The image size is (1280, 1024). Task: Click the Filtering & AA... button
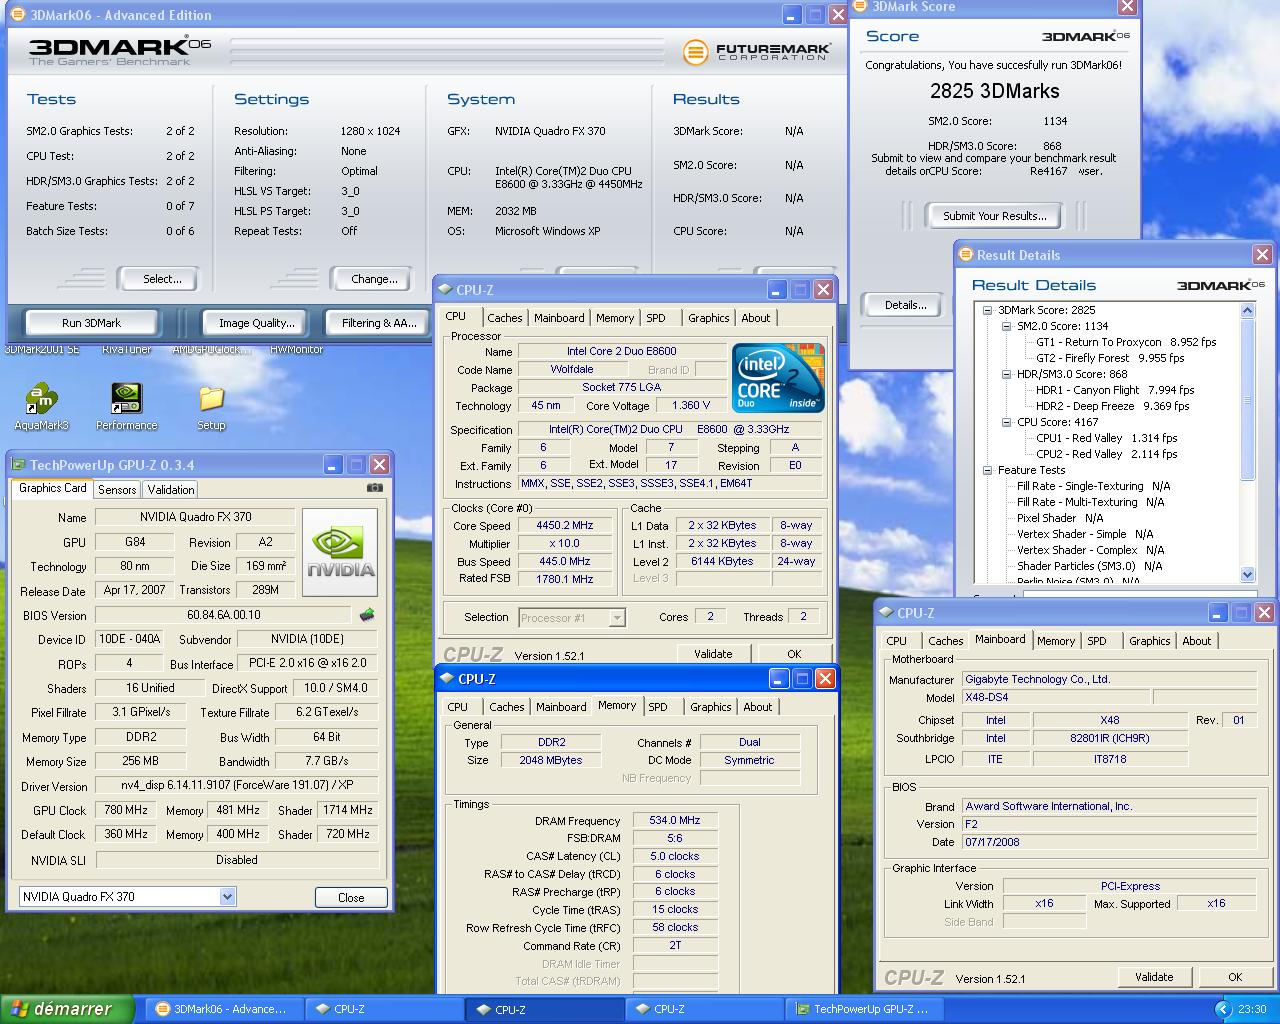pyautogui.click(x=379, y=323)
